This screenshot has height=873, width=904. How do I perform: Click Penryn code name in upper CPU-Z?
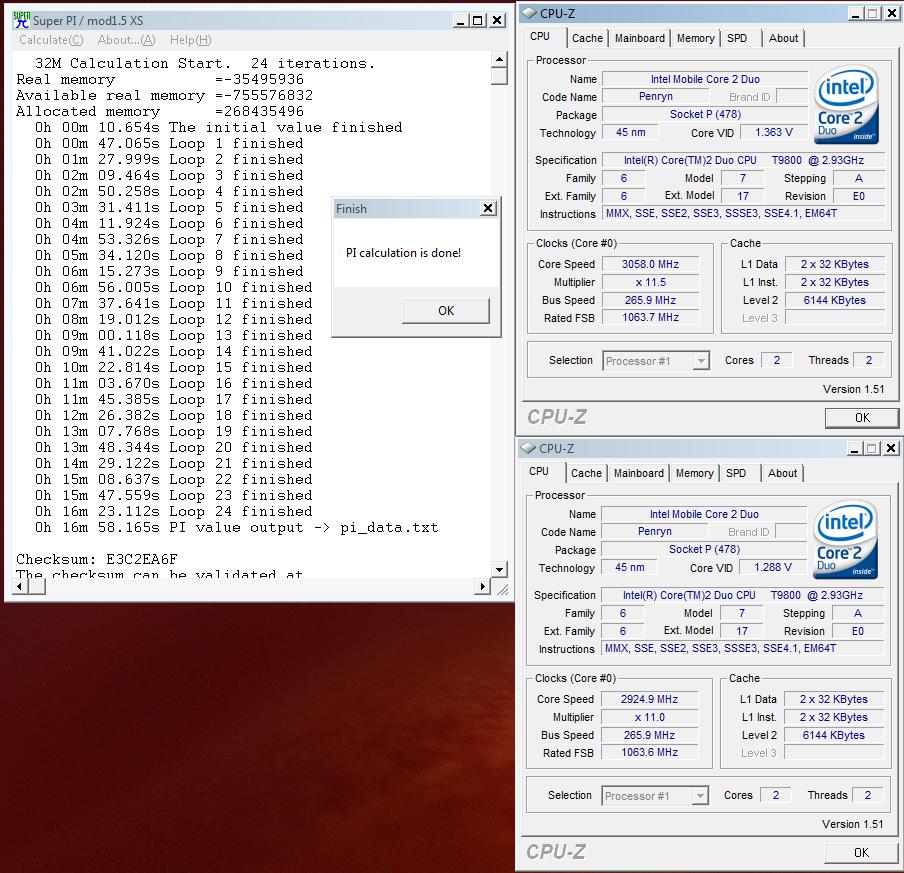tap(656, 96)
